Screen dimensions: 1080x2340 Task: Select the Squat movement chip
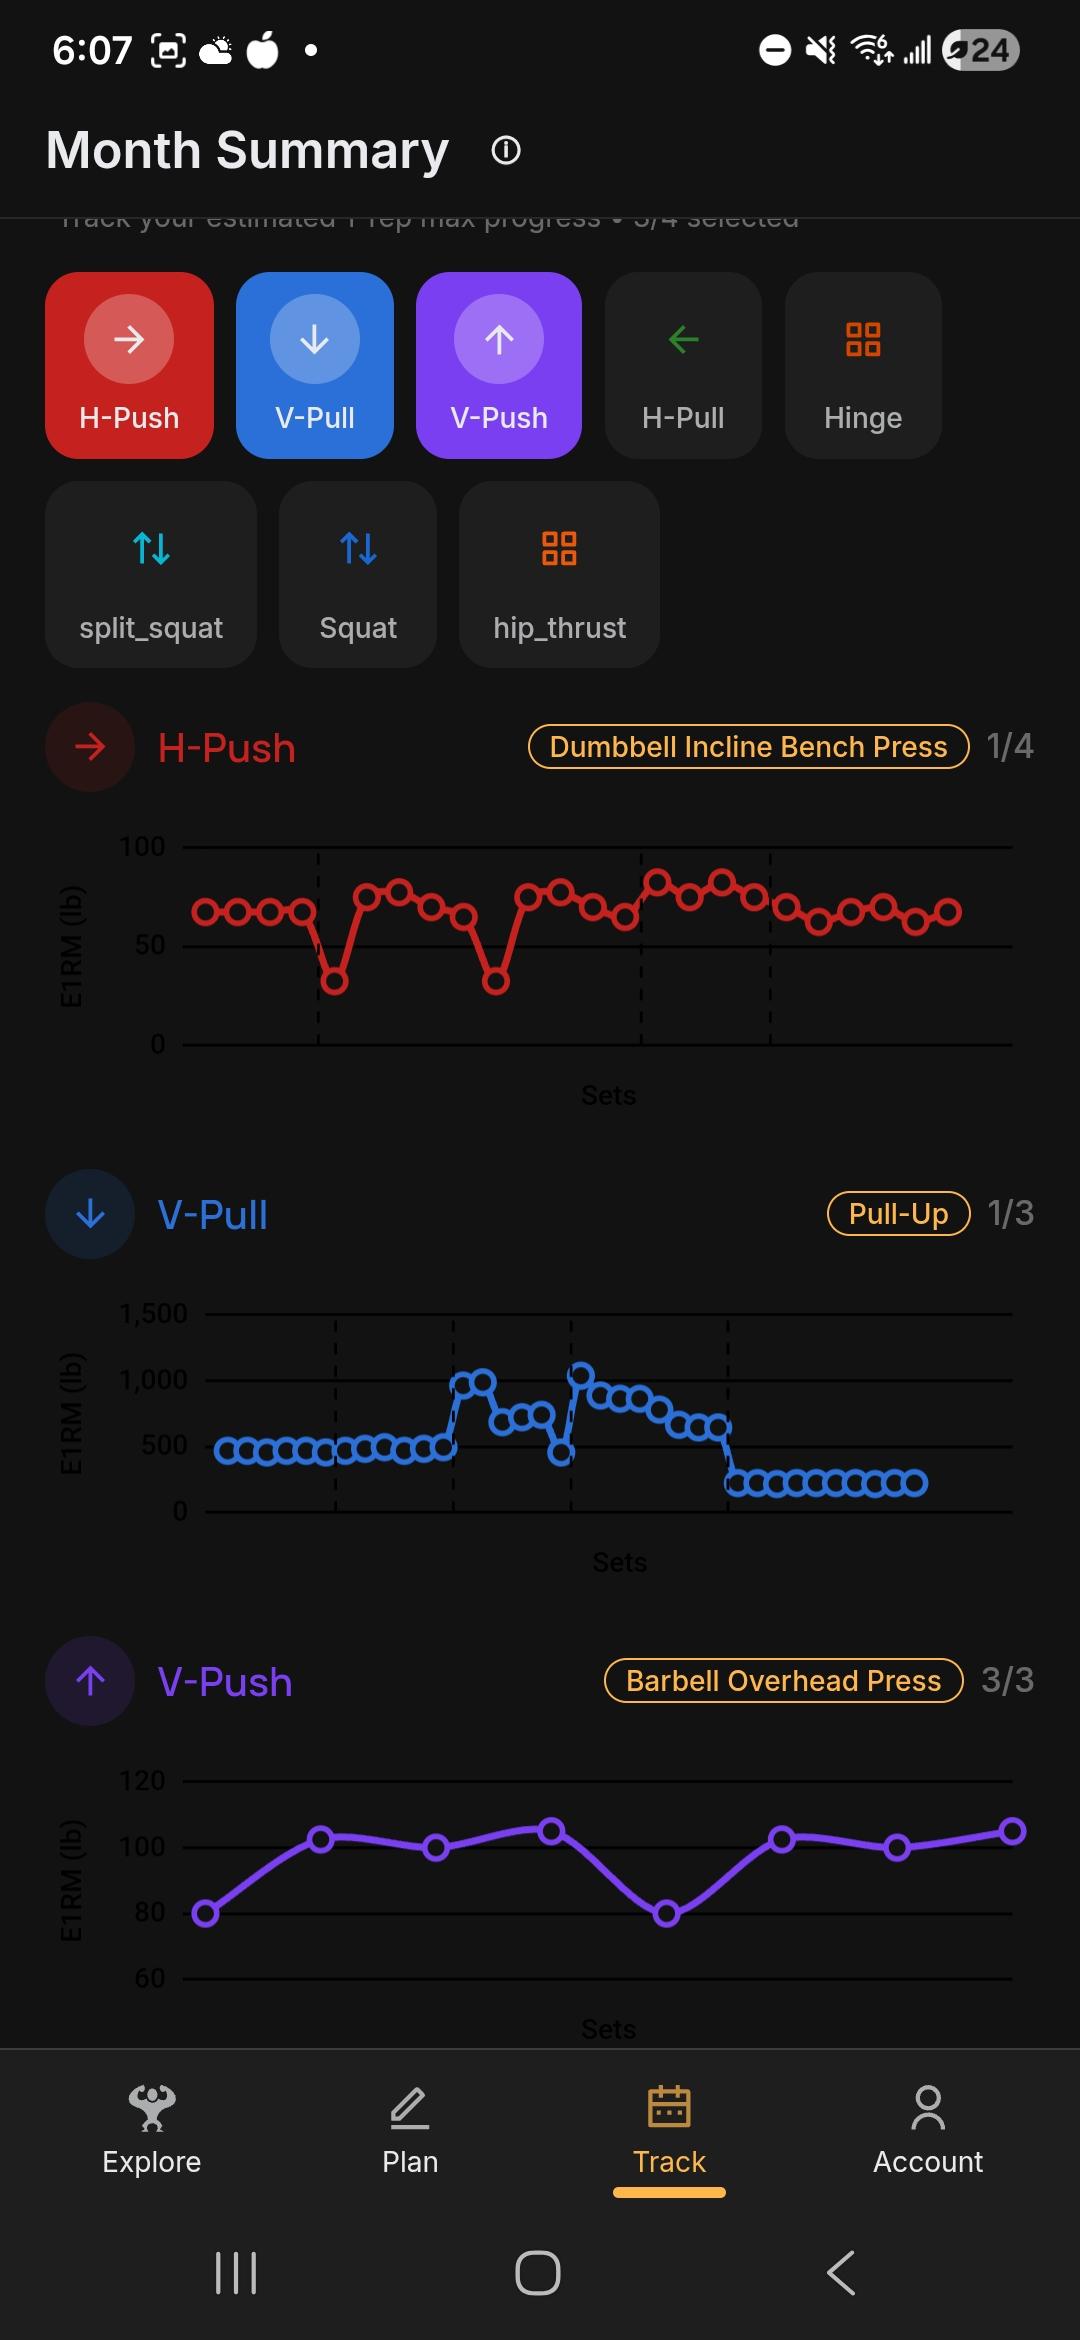(x=358, y=574)
